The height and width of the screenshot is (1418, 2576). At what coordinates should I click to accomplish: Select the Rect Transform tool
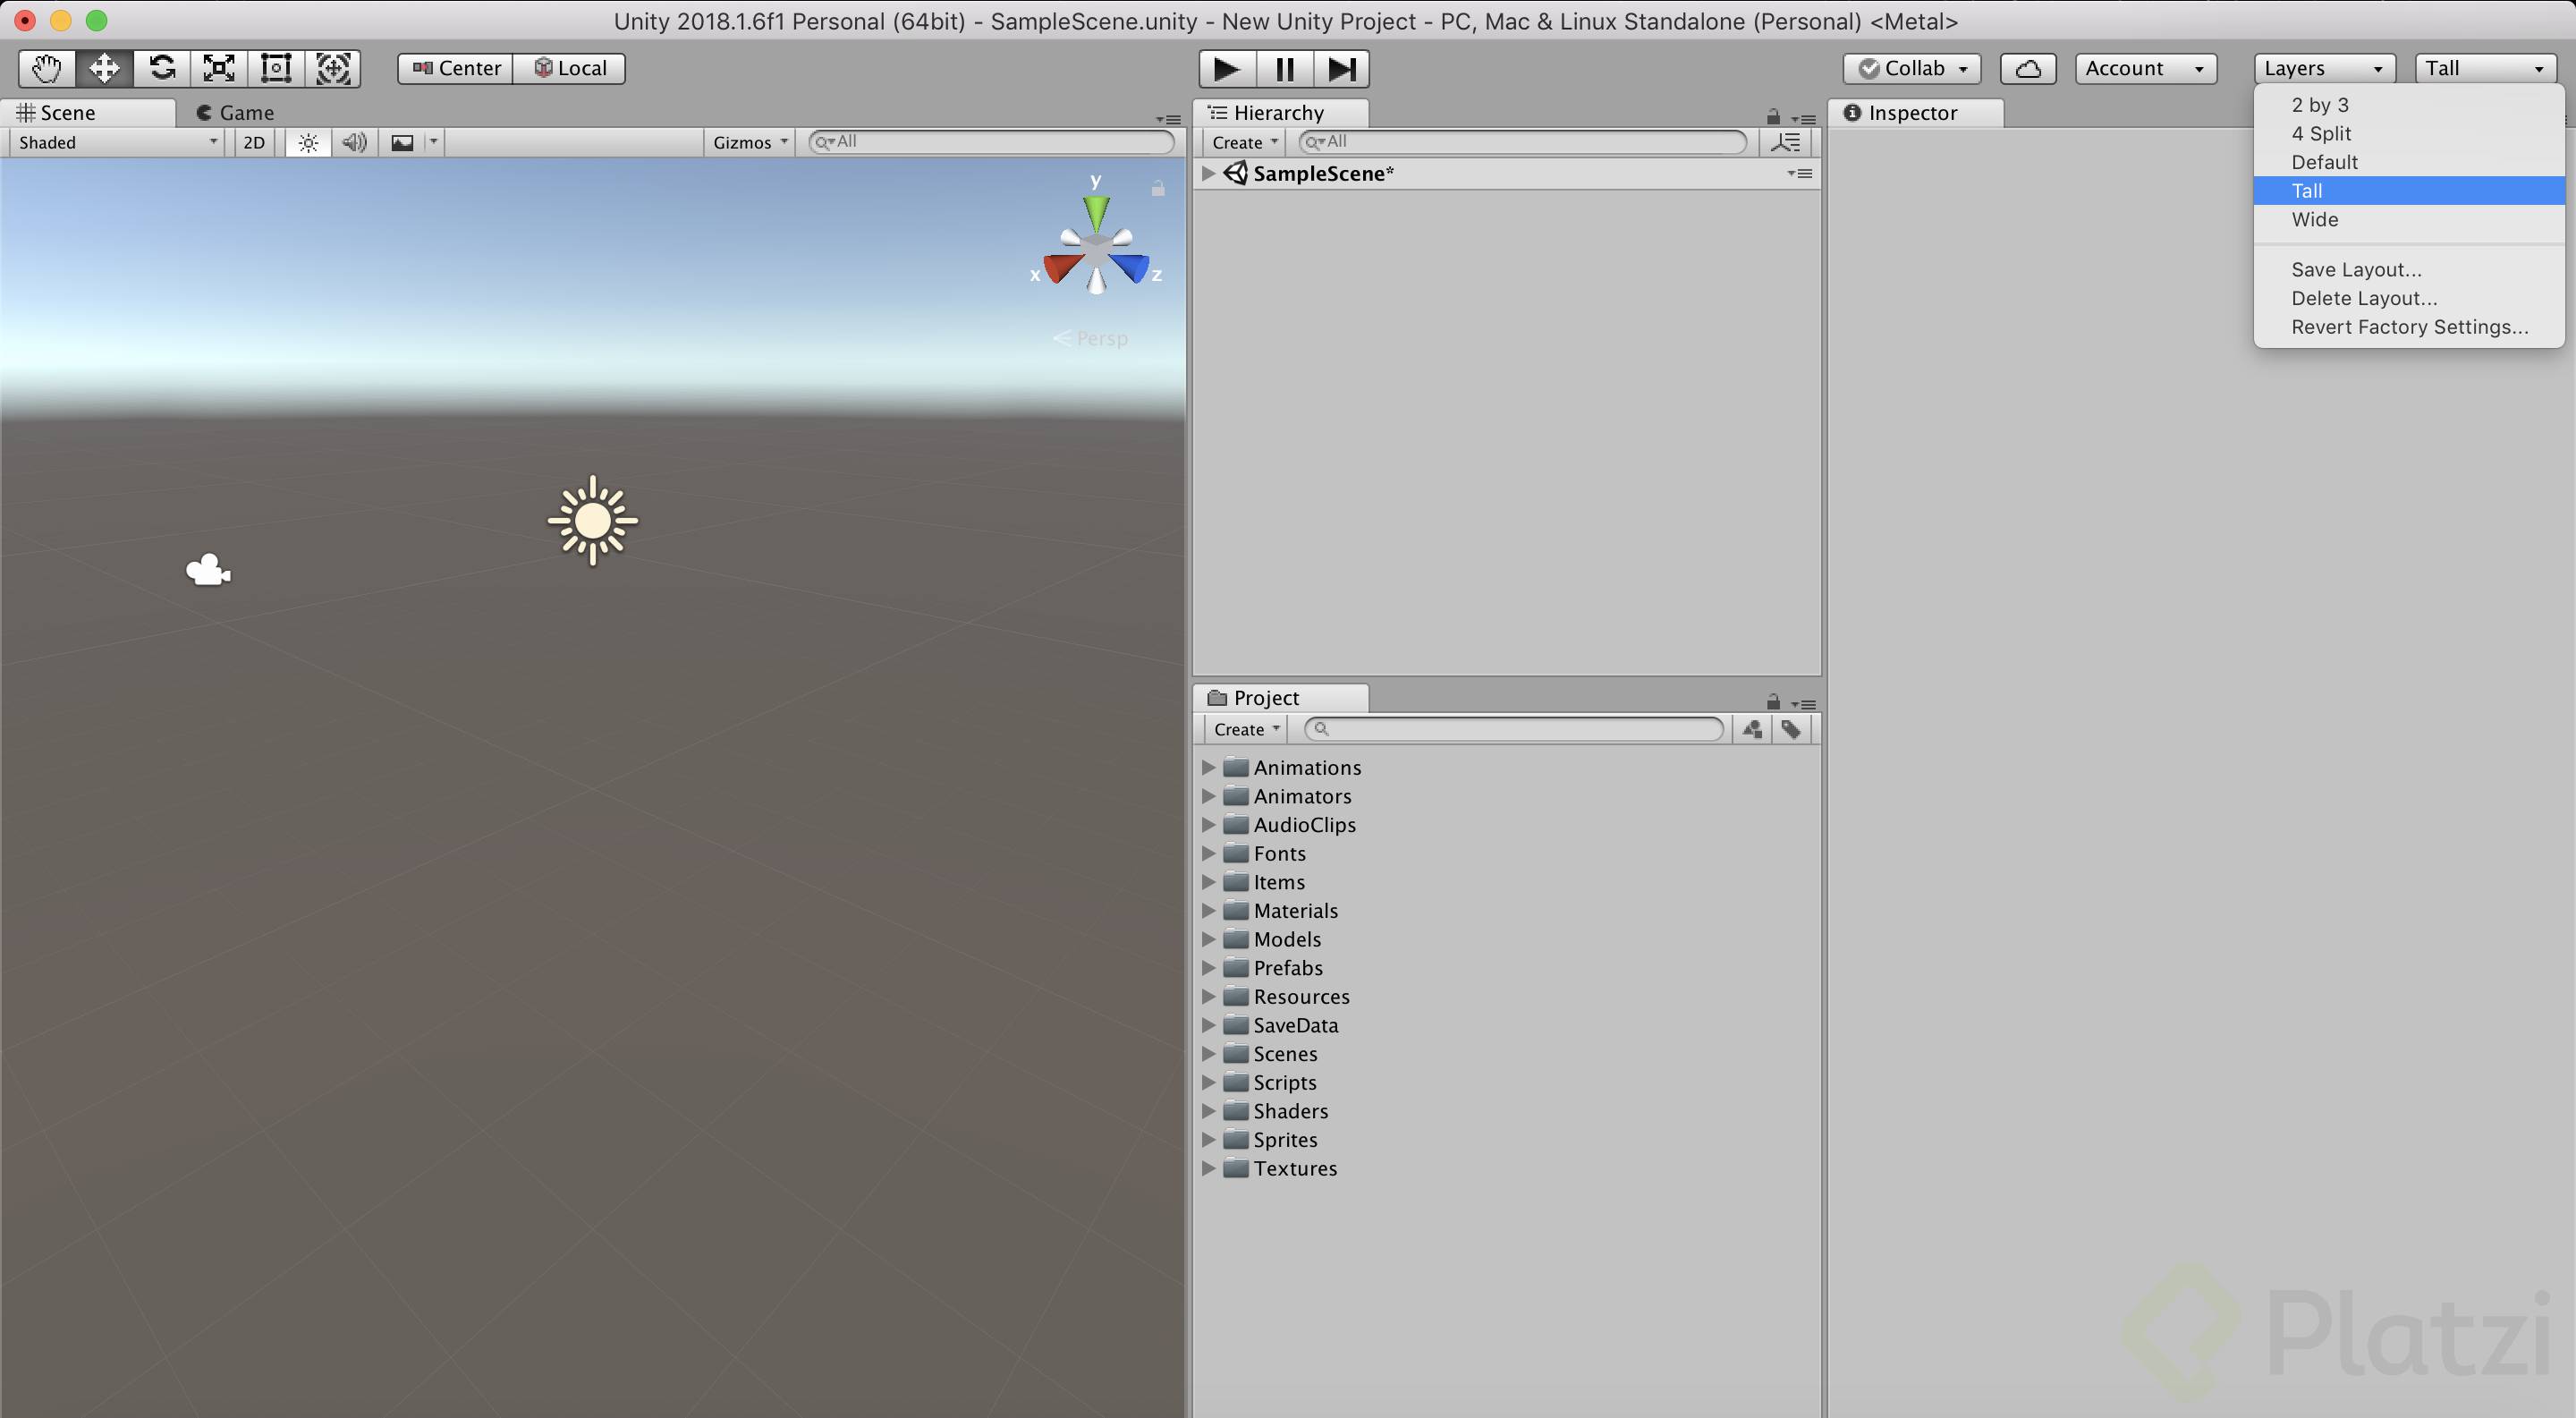coord(276,68)
